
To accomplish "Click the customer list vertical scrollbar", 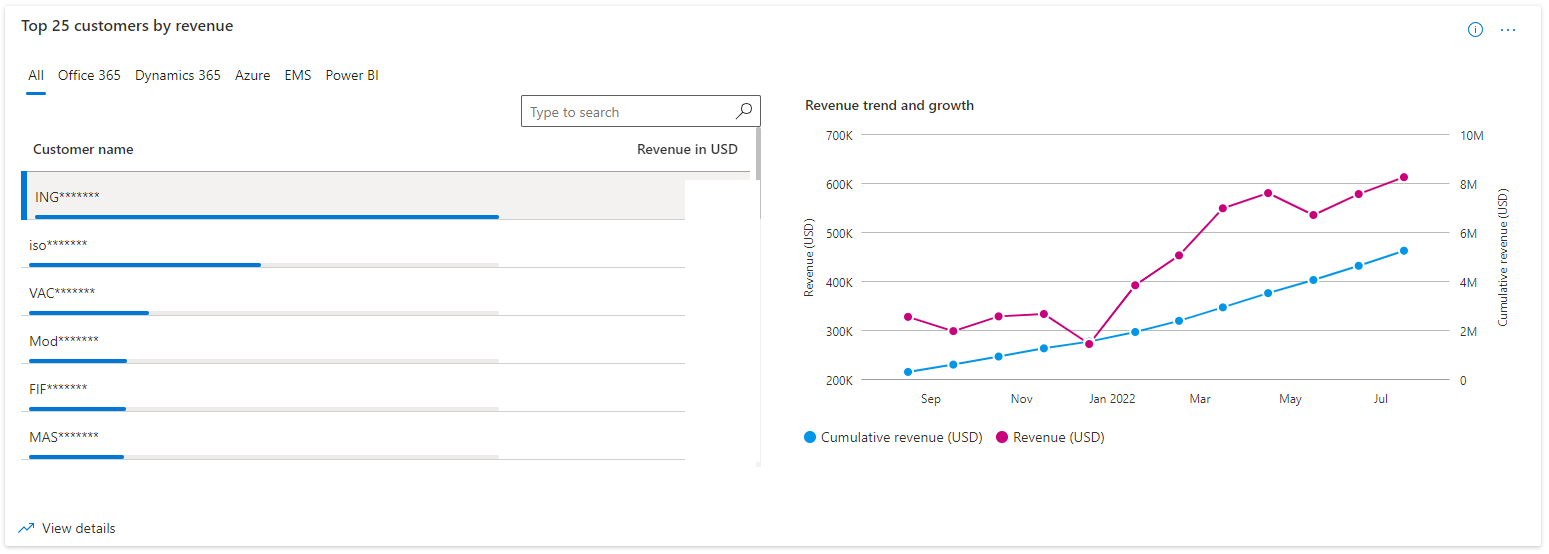I will point(758,152).
